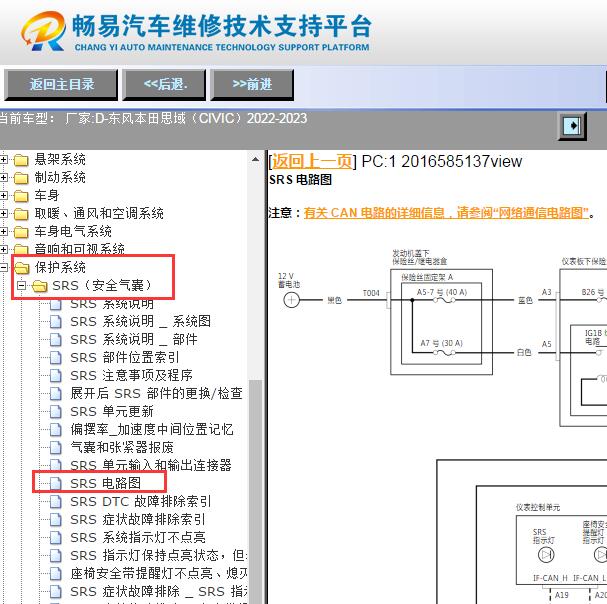Open SRS DTC 故障排除索引 document

[141, 501]
